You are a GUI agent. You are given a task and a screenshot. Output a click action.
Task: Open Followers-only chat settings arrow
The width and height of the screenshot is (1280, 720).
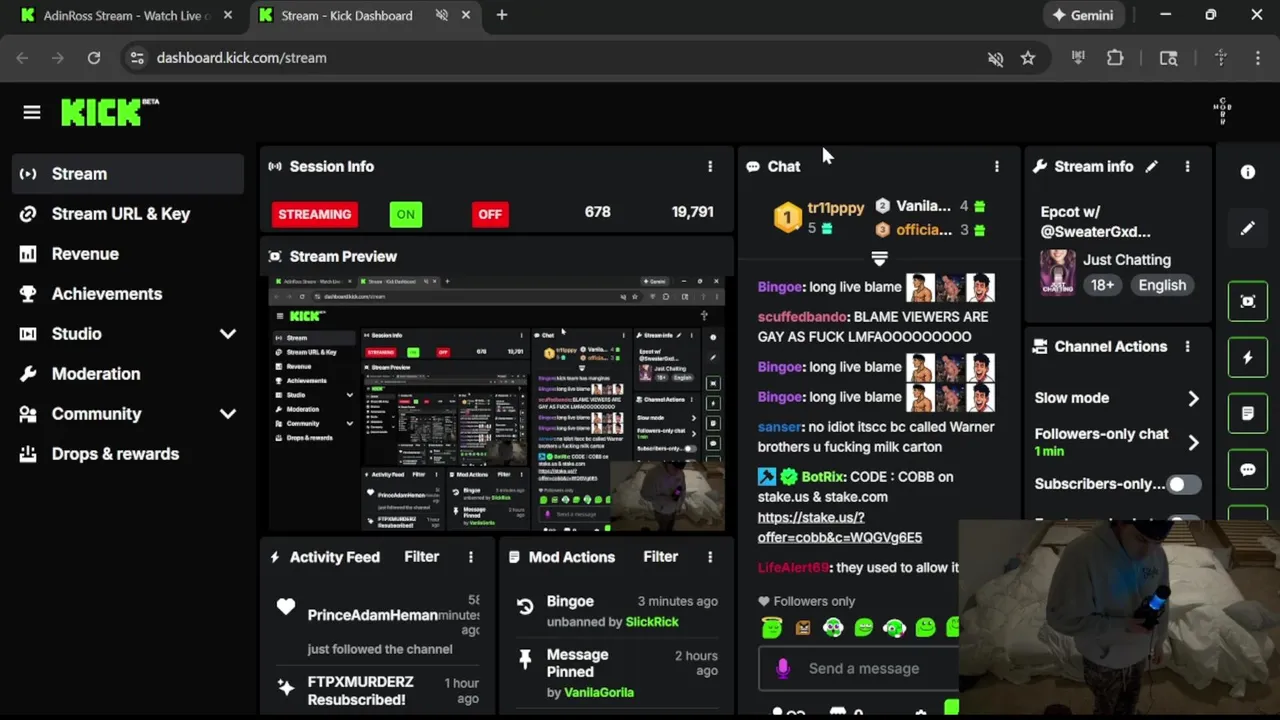(x=1193, y=442)
